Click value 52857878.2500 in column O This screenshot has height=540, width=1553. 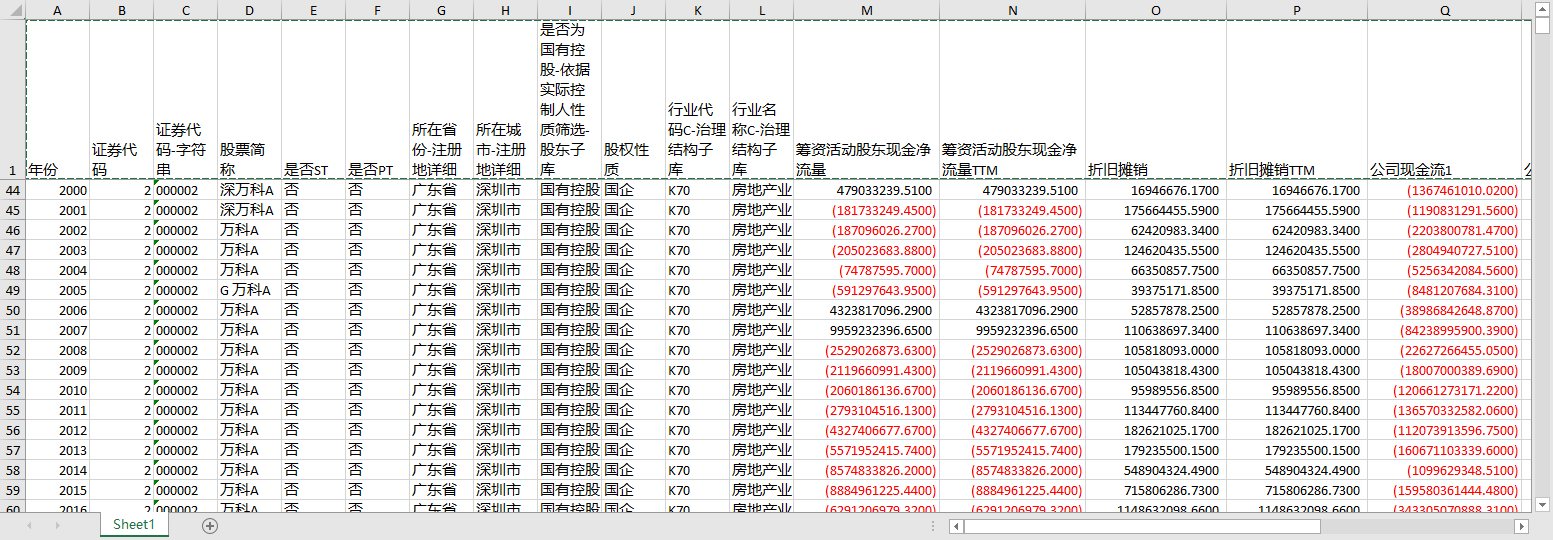[1156, 310]
